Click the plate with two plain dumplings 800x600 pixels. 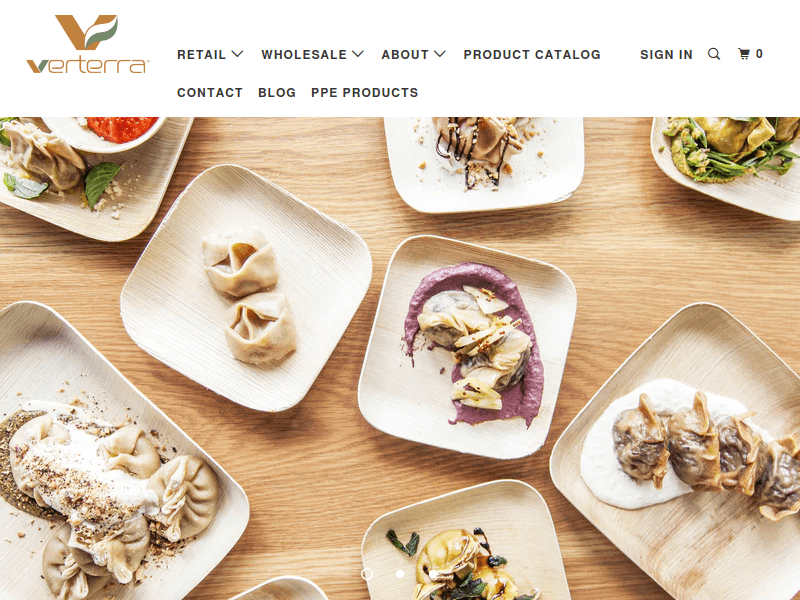247,288
